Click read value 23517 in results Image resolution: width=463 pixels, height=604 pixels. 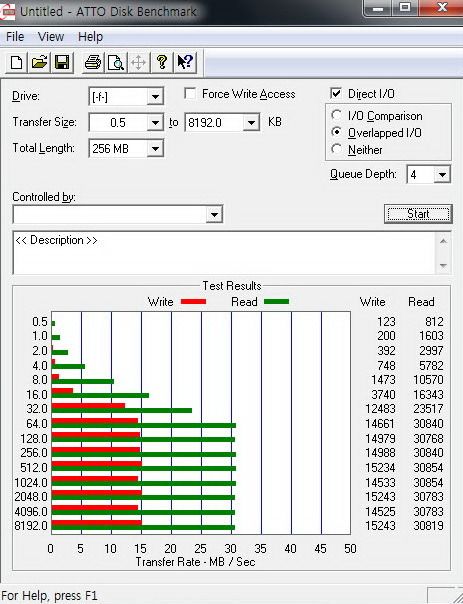pos(428,409)
